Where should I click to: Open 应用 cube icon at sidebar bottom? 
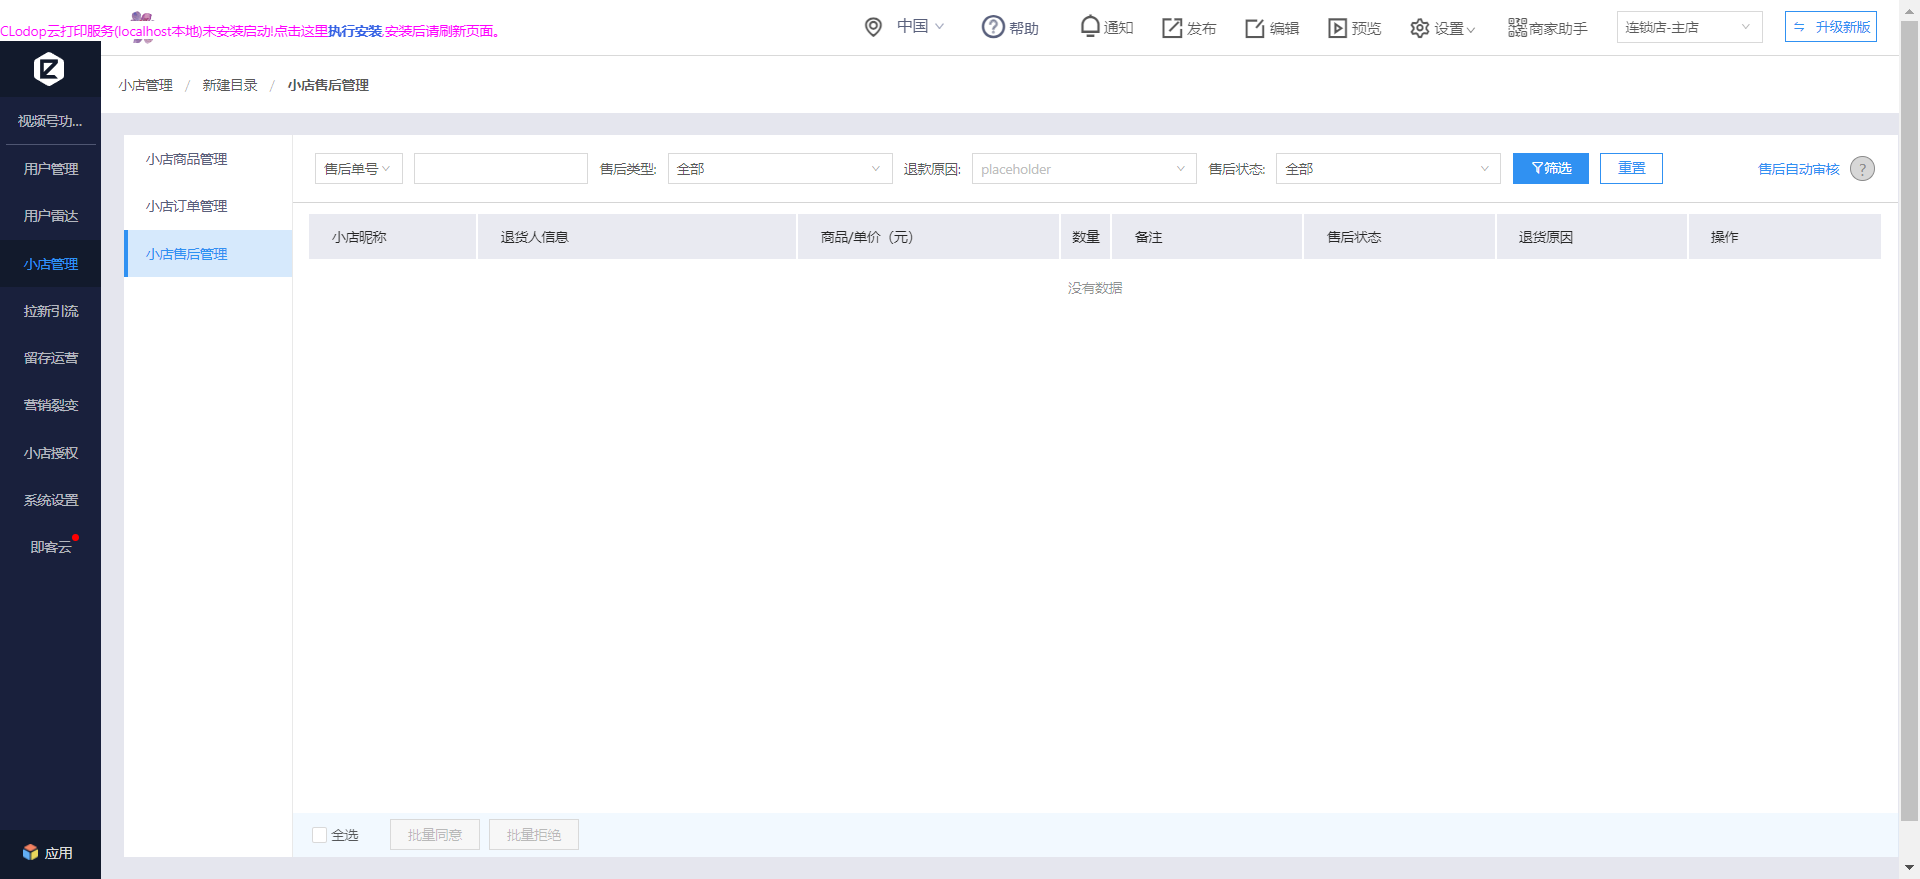[30, 853]
